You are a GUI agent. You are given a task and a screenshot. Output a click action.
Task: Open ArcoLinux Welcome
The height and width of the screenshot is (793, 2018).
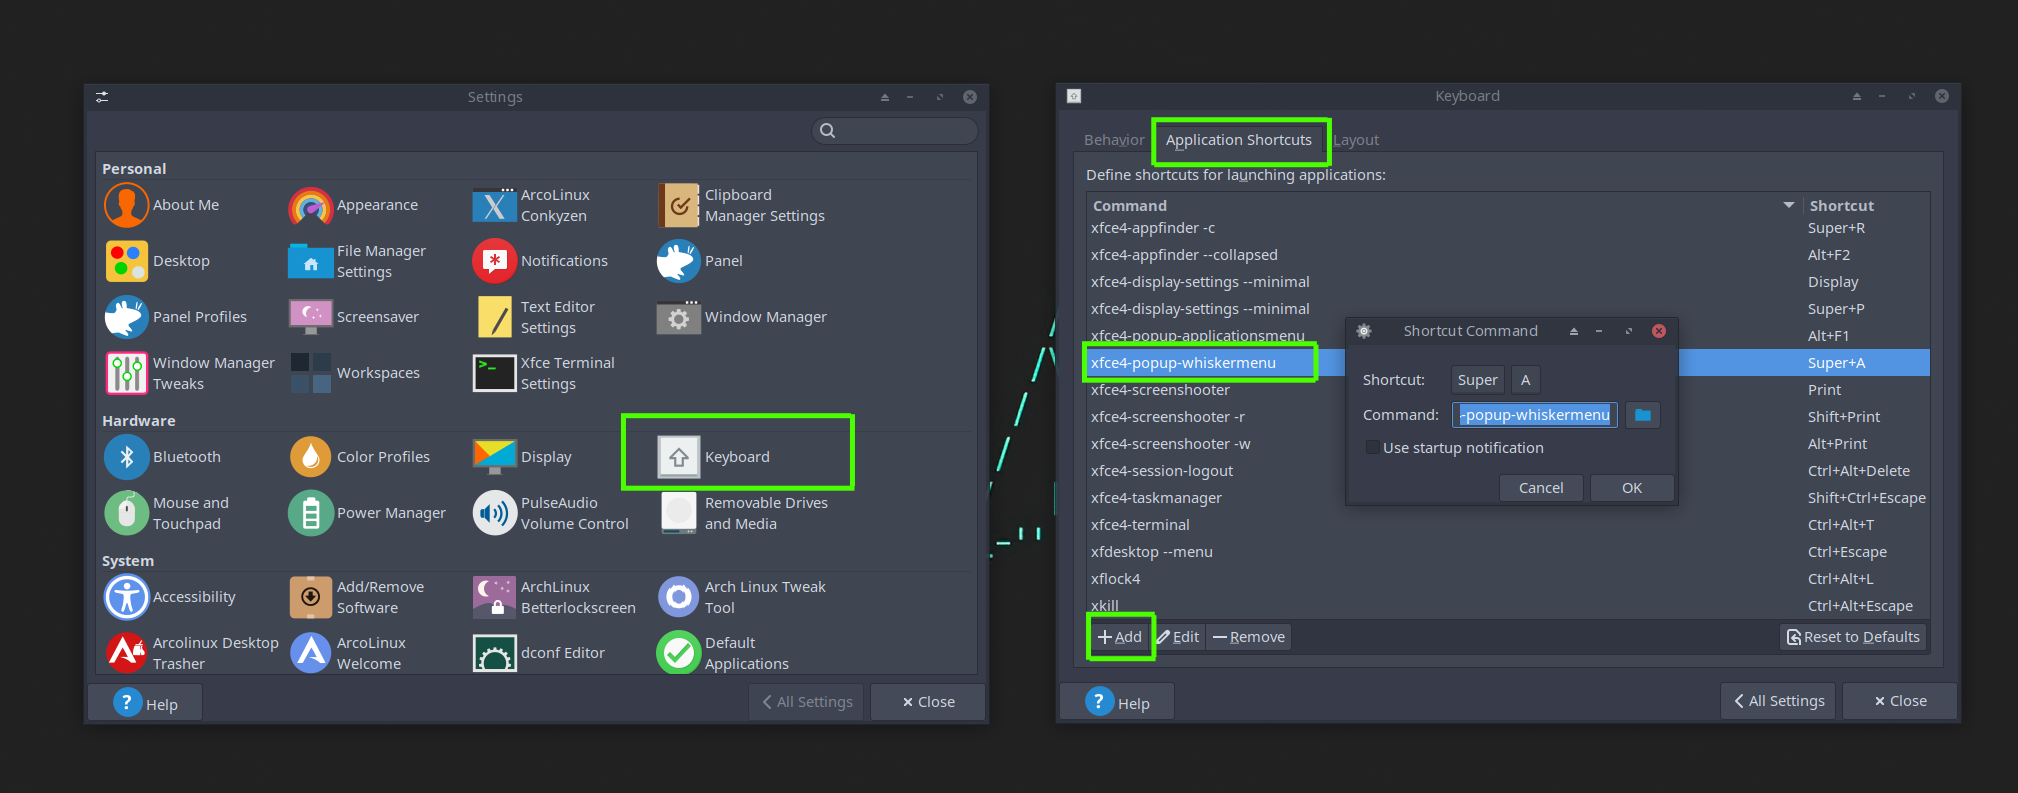click(346, 653)
